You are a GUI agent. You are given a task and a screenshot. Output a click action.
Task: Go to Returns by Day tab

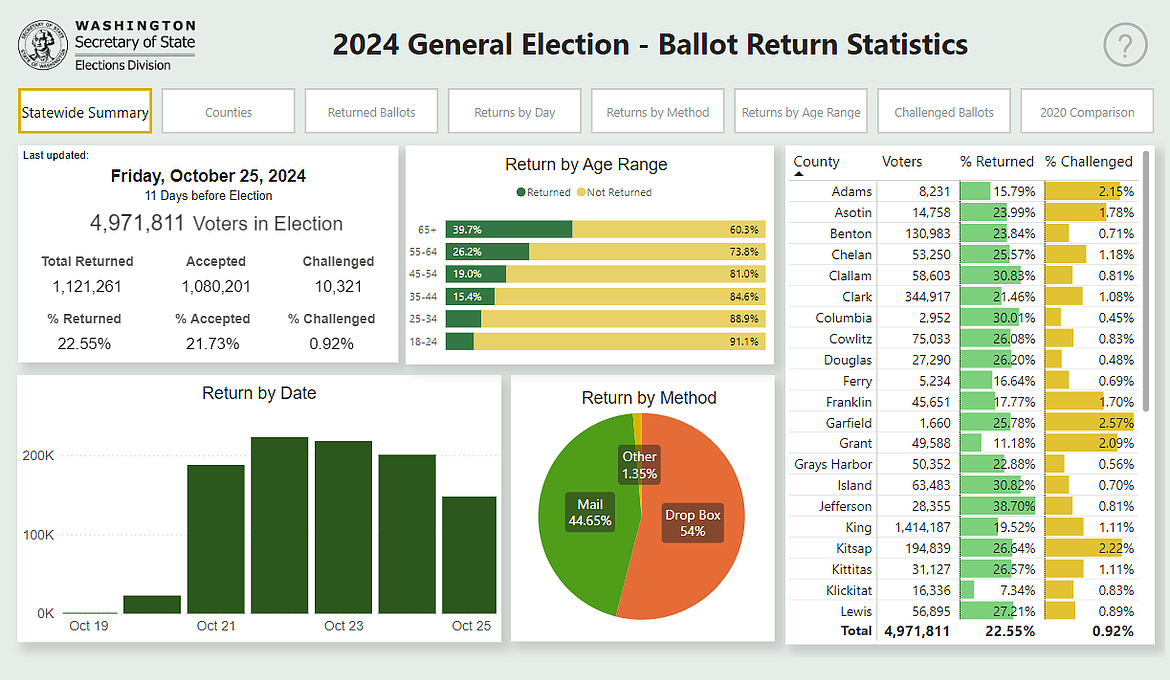(x=514, y=111)
